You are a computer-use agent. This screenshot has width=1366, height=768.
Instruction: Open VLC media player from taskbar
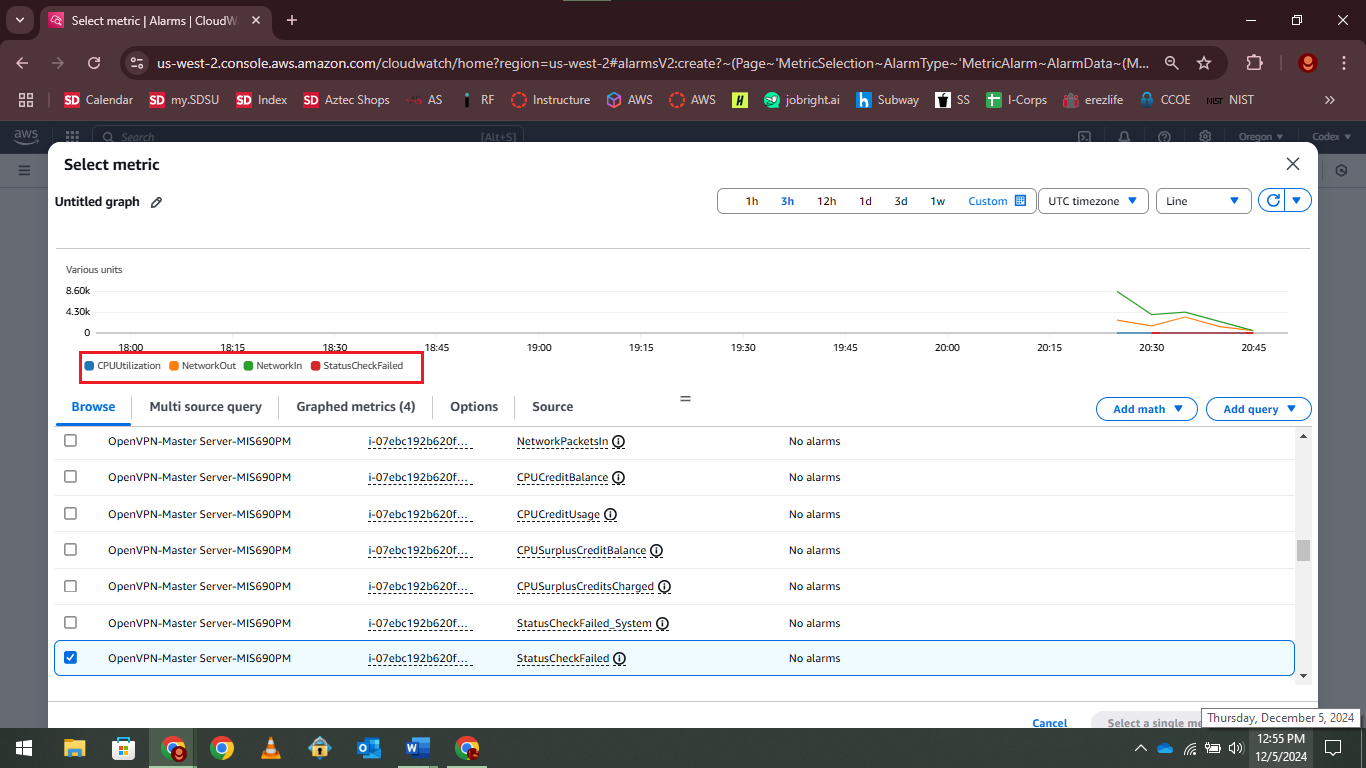[x=270, y=748]
